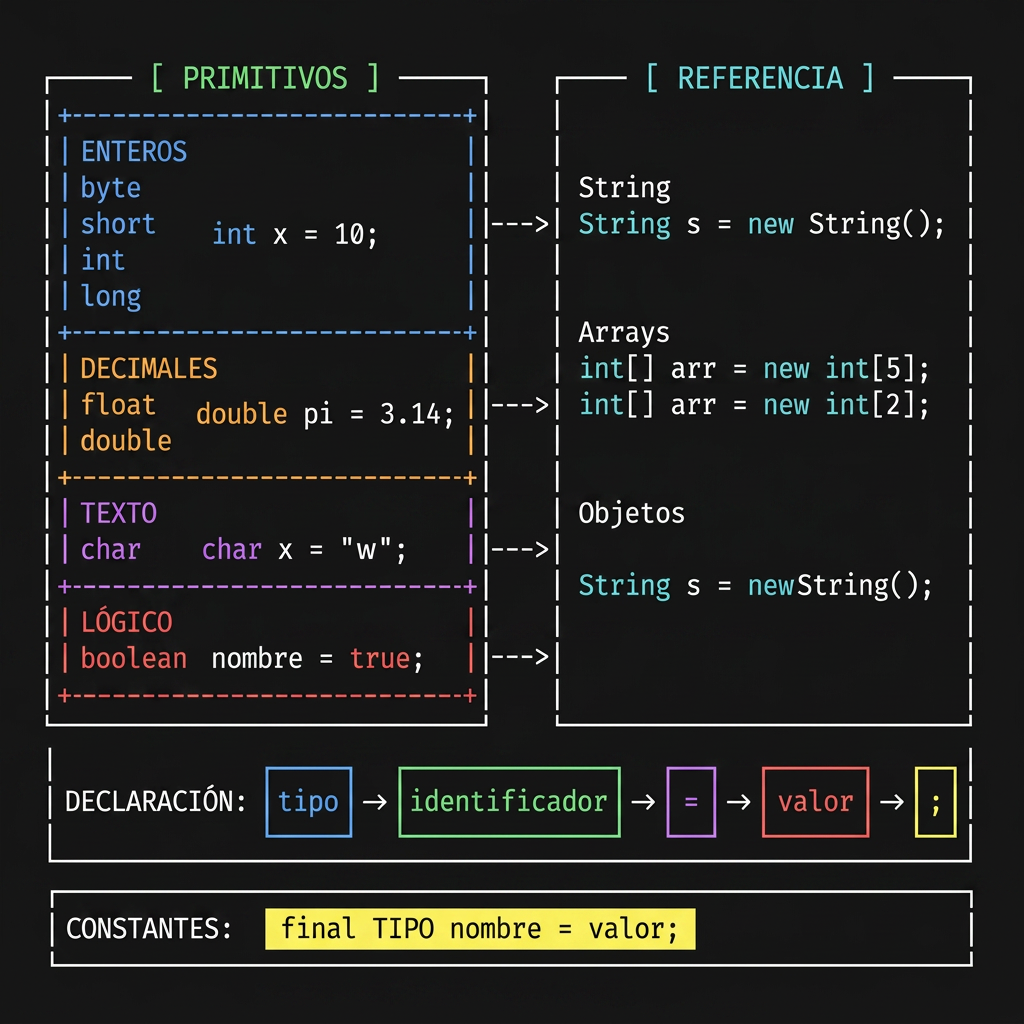This screenshot has height=1024, width=1024.
Task: Click the yellow 'final TIPO nombre = valor;' highlight
Action: 479,929
